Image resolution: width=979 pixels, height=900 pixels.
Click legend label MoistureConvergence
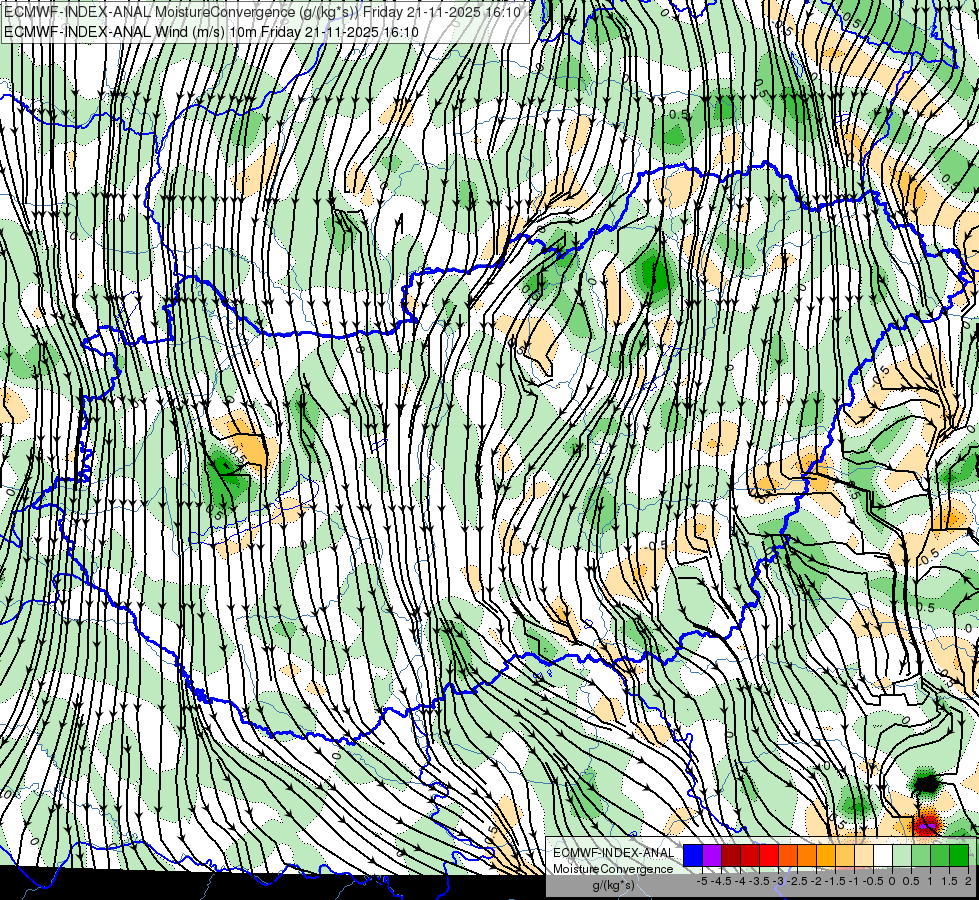pyautogui.click(x=613, y=869)
